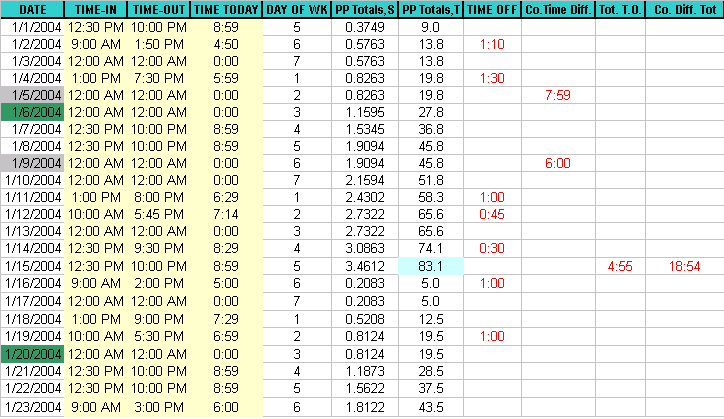Select the DATE column header
Screen dimensions: 724x419
(32, 9)
